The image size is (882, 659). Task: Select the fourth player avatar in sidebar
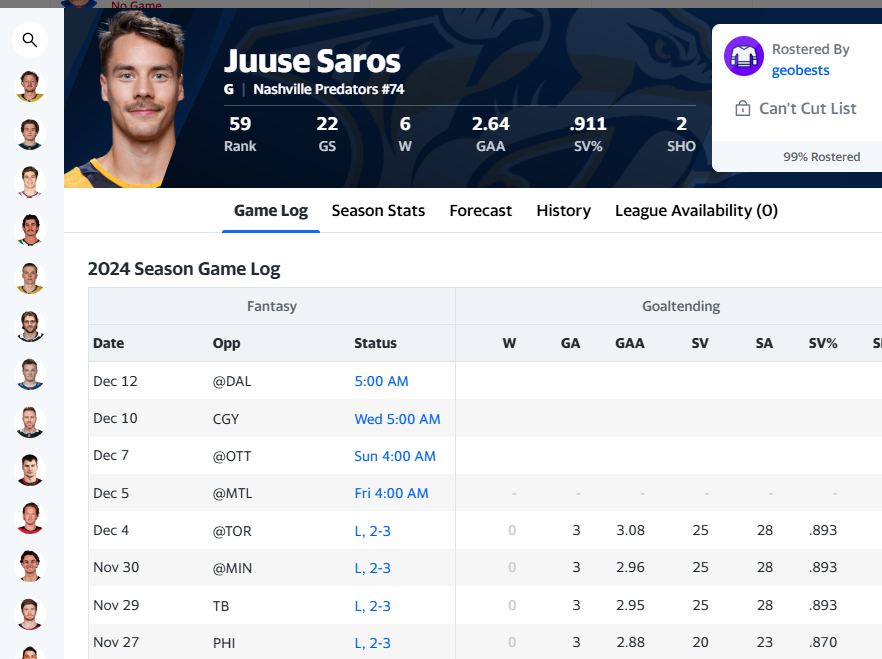pos(30,230)
